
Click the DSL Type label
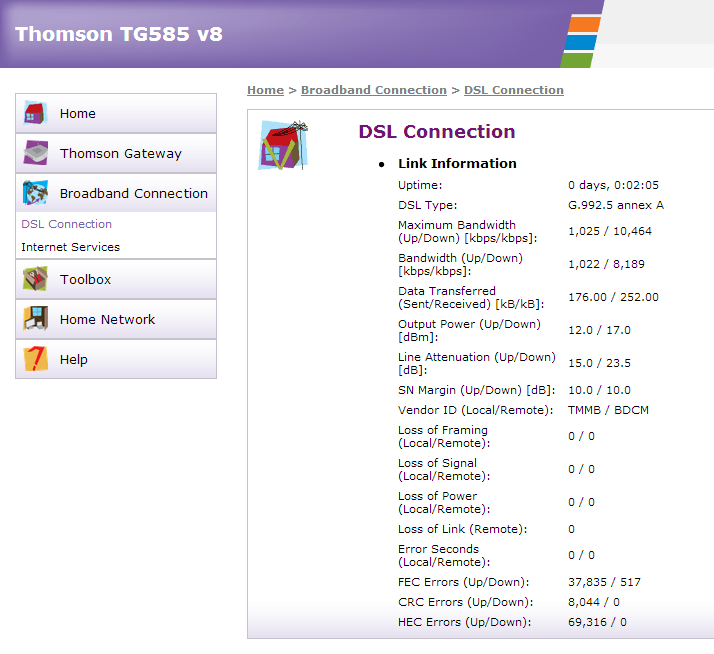coord(428,205)
